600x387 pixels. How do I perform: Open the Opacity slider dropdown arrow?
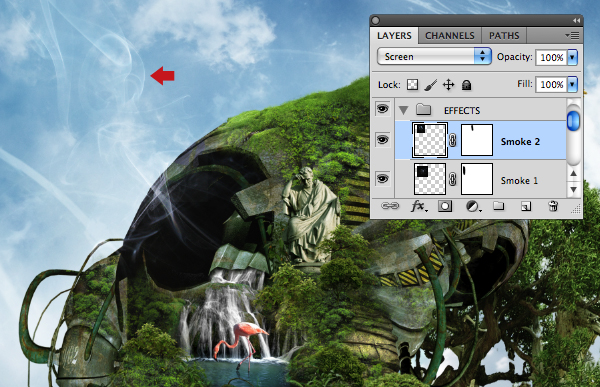(572, 57)
